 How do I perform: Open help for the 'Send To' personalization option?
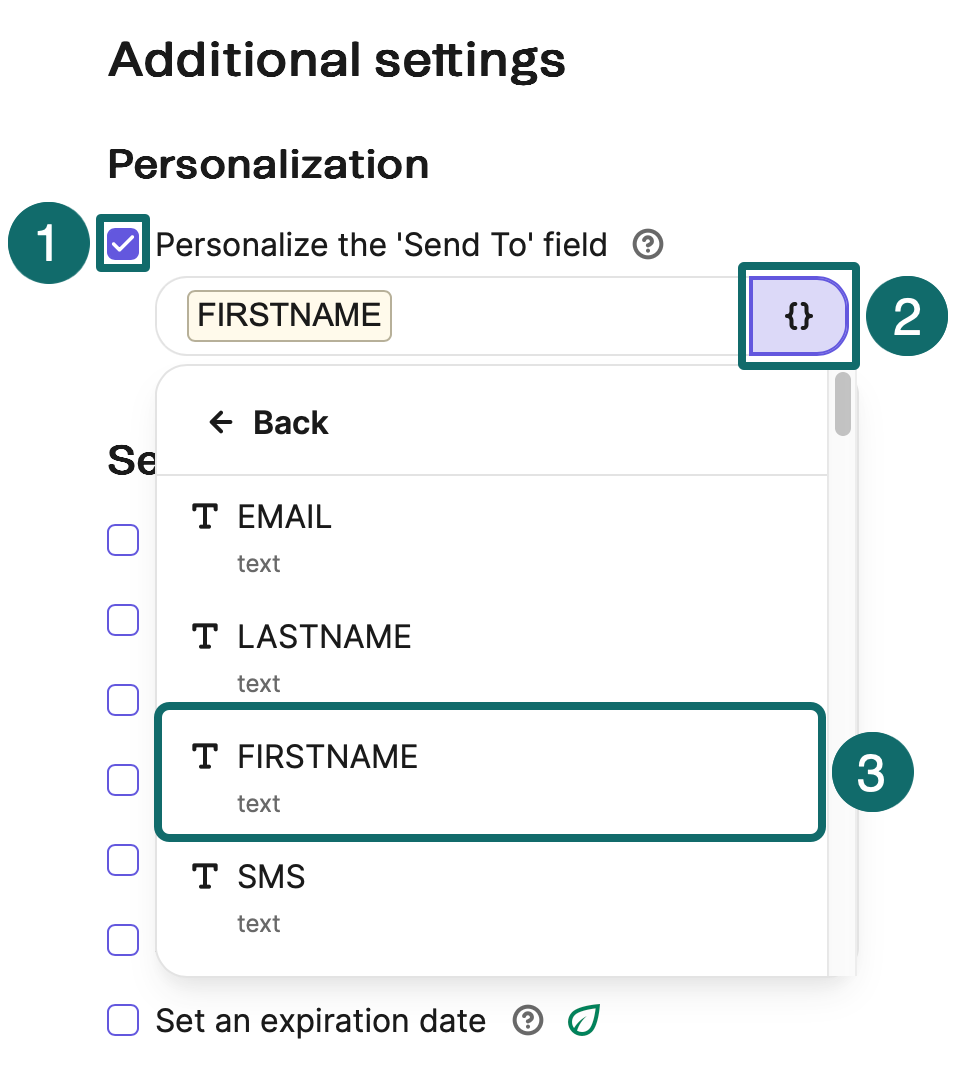pyautogui.click(x=647, y=244)
